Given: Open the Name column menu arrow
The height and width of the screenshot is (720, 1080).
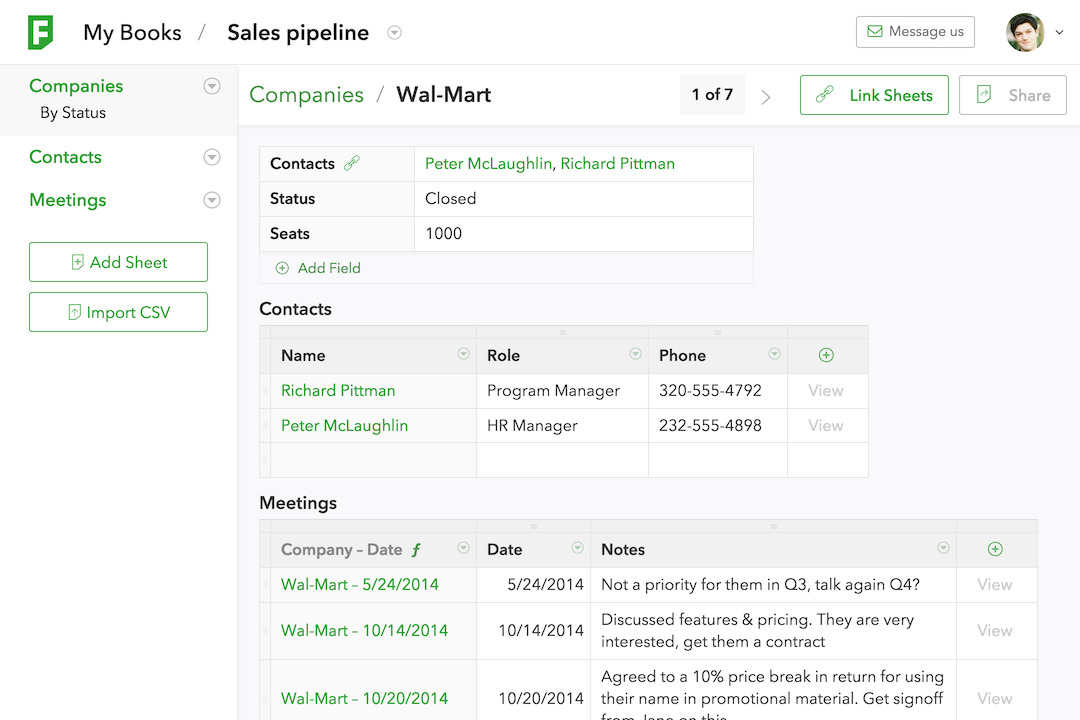Looking at the screenshot, I should (x=464, y=354).
